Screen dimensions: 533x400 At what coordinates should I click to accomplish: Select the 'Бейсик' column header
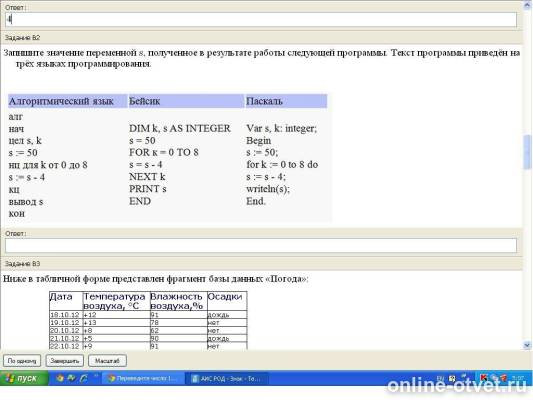tap(186, 101)
